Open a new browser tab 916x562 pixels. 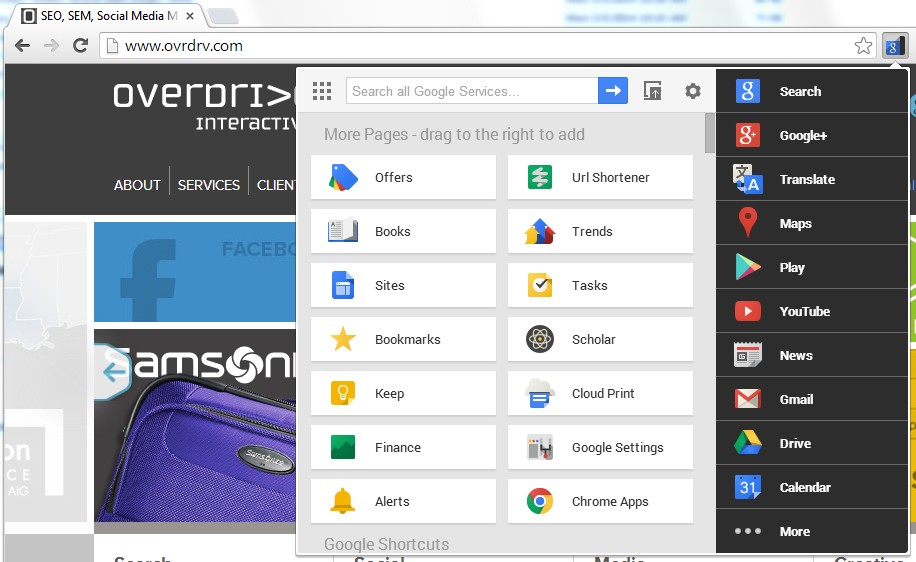(x=223, y=16)
